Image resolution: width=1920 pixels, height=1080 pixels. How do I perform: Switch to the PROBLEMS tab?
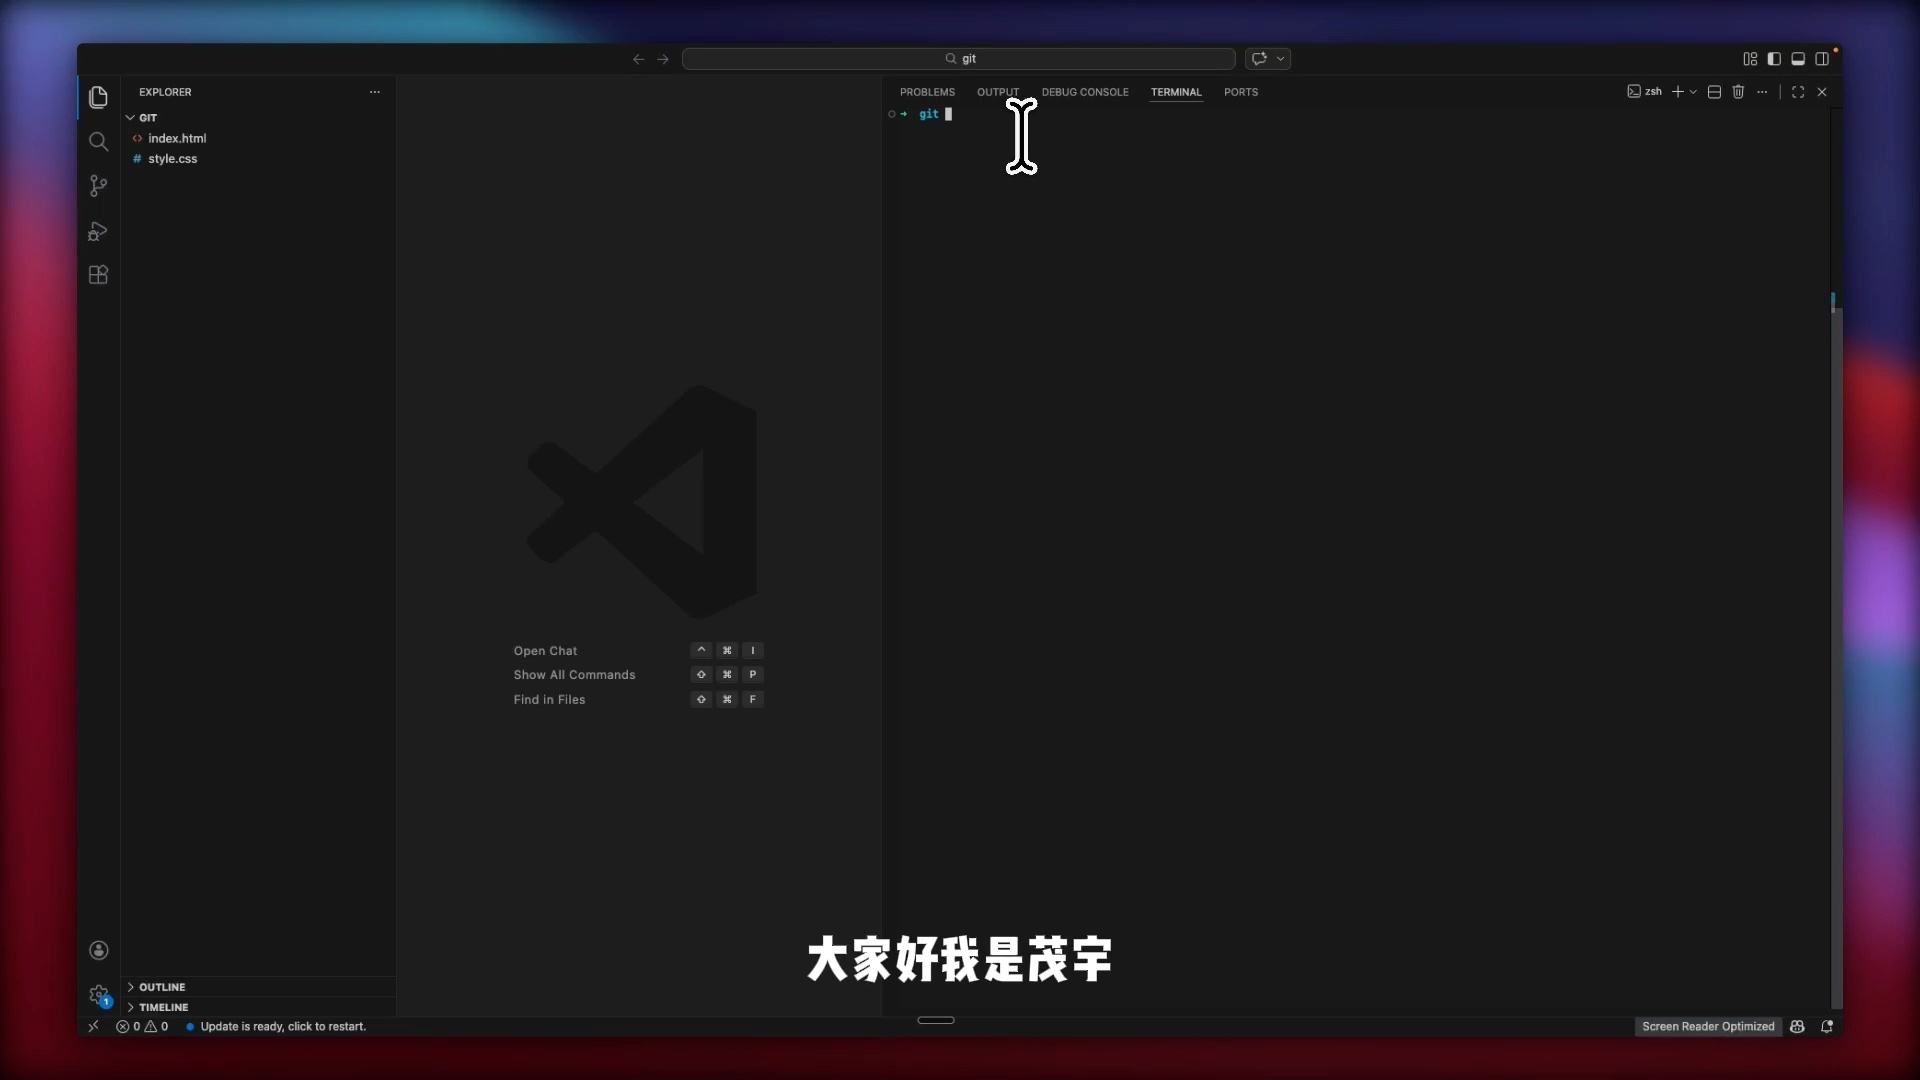coord(927,92)
